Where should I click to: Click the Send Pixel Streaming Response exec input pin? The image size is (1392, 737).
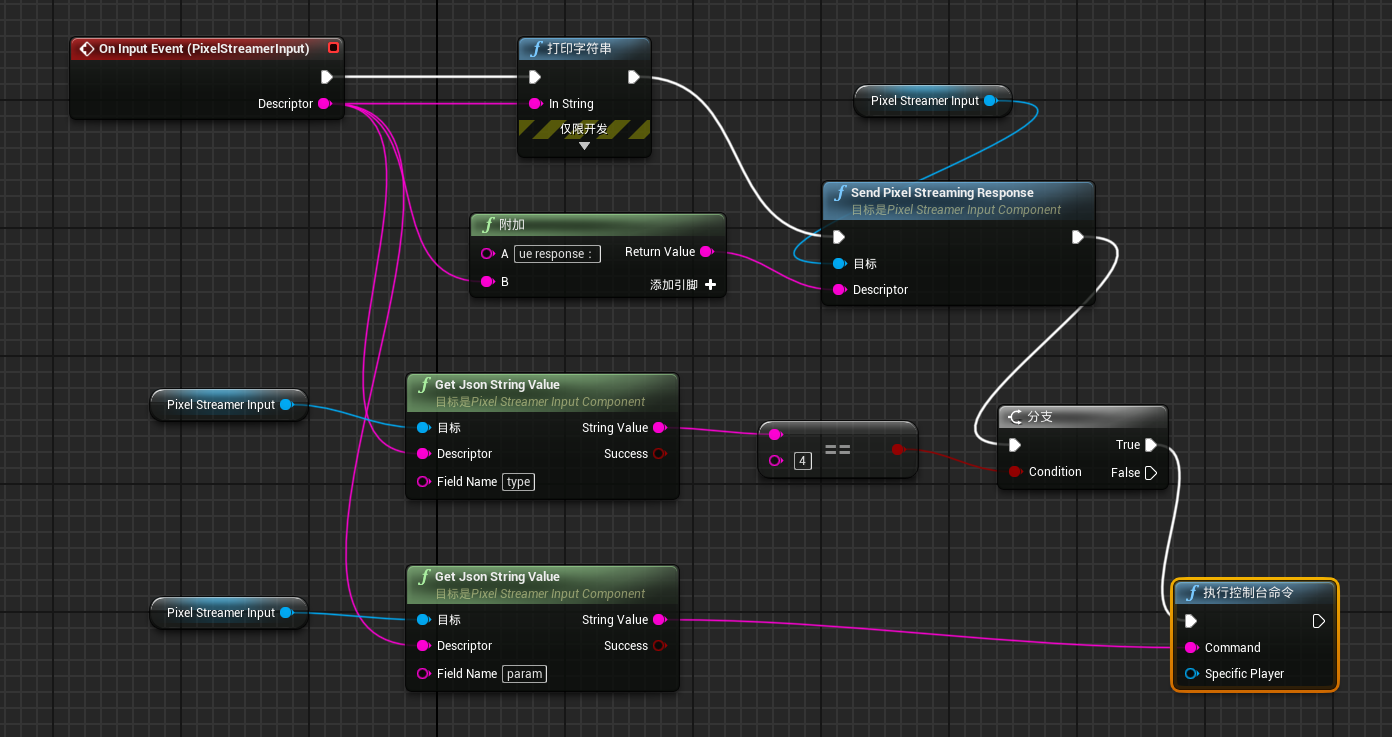(839, 237)
